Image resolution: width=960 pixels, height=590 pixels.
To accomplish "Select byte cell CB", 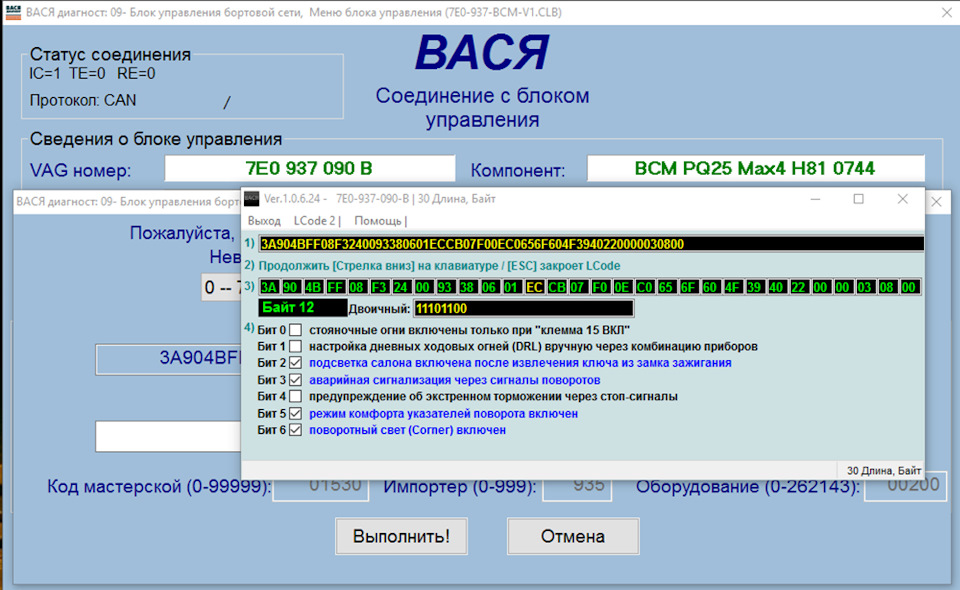I will pos(557,287).
